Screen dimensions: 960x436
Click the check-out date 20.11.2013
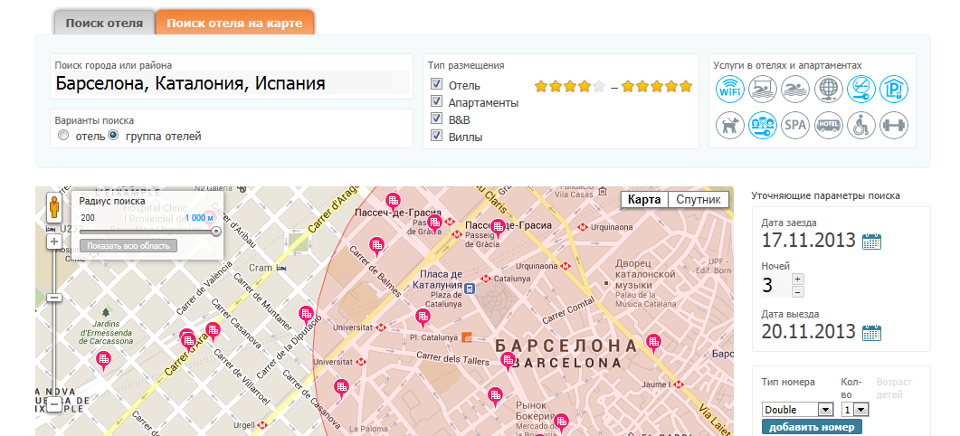(x=808, y=331)
